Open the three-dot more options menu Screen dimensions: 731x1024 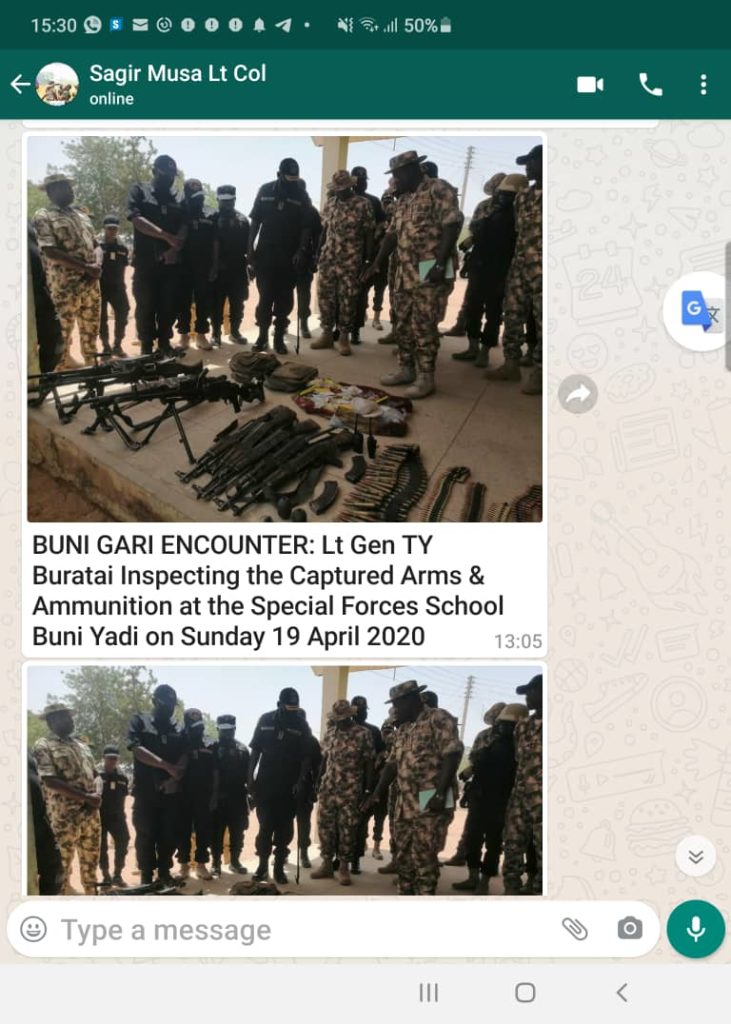pos(703,85)
